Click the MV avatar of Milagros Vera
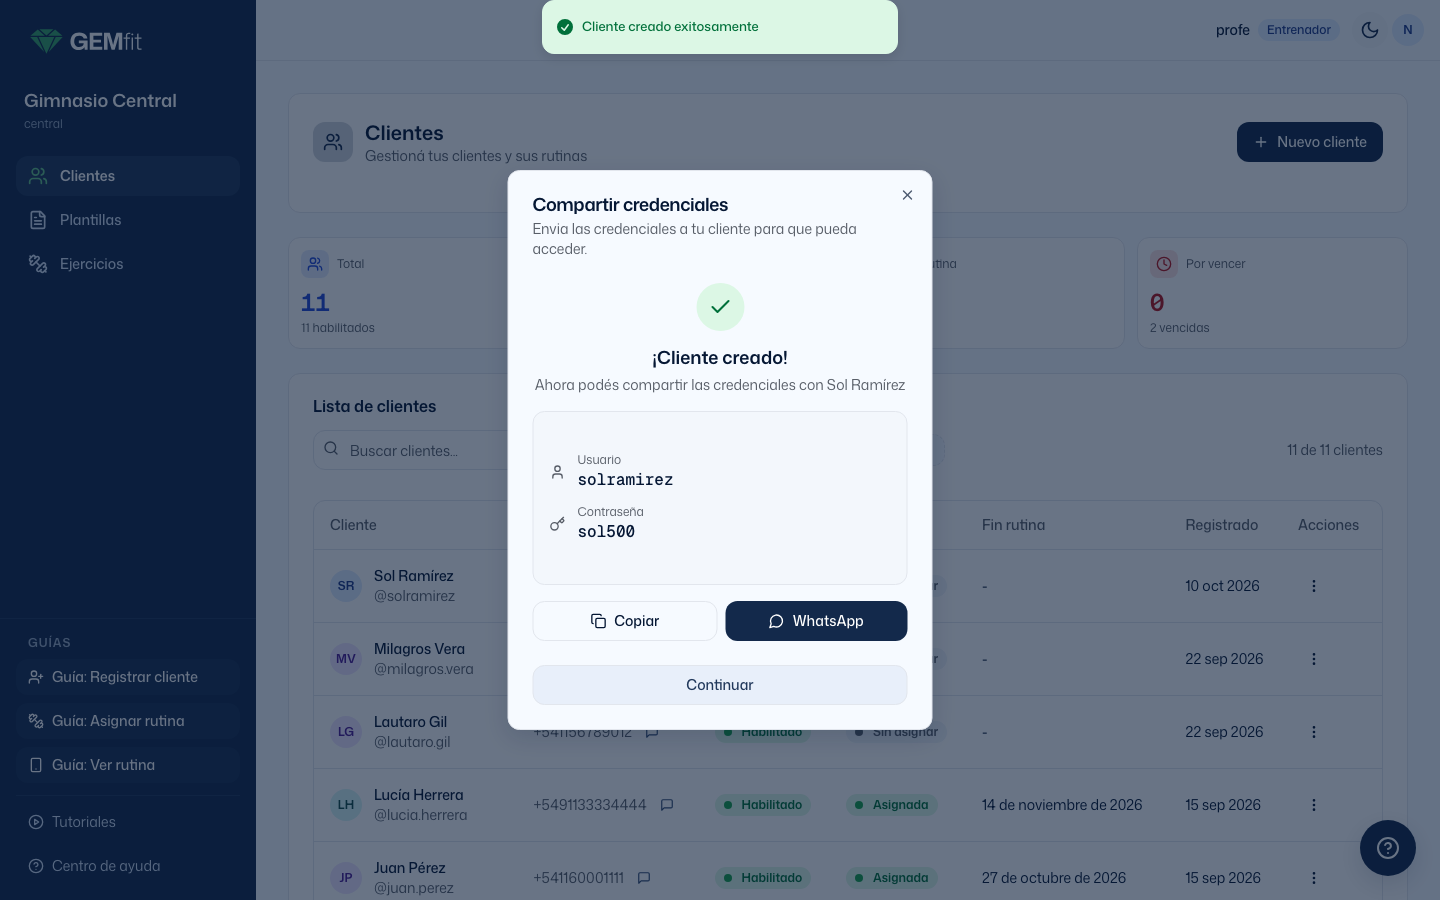The image size is (1440, 900). click(346, 659)
